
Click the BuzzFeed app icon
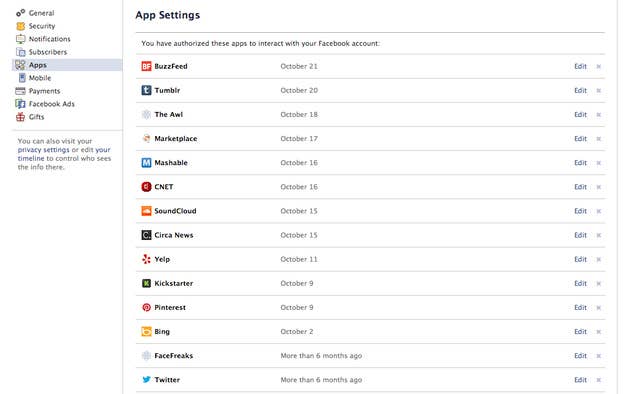point(146,66)
